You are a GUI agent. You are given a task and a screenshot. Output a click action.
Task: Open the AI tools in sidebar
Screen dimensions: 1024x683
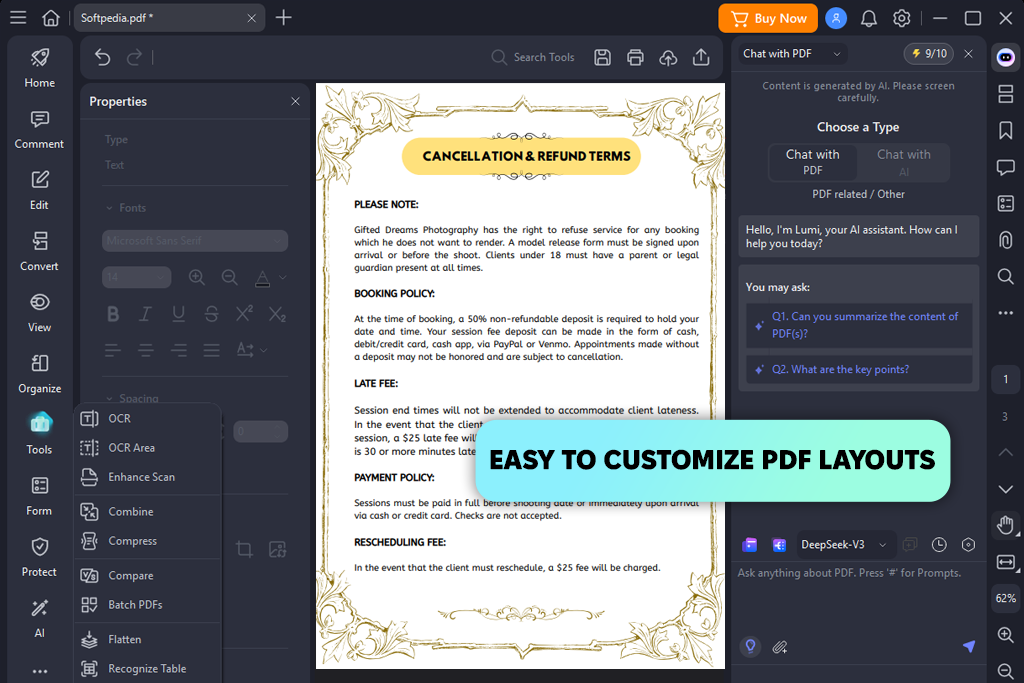[x=39, y=618]
